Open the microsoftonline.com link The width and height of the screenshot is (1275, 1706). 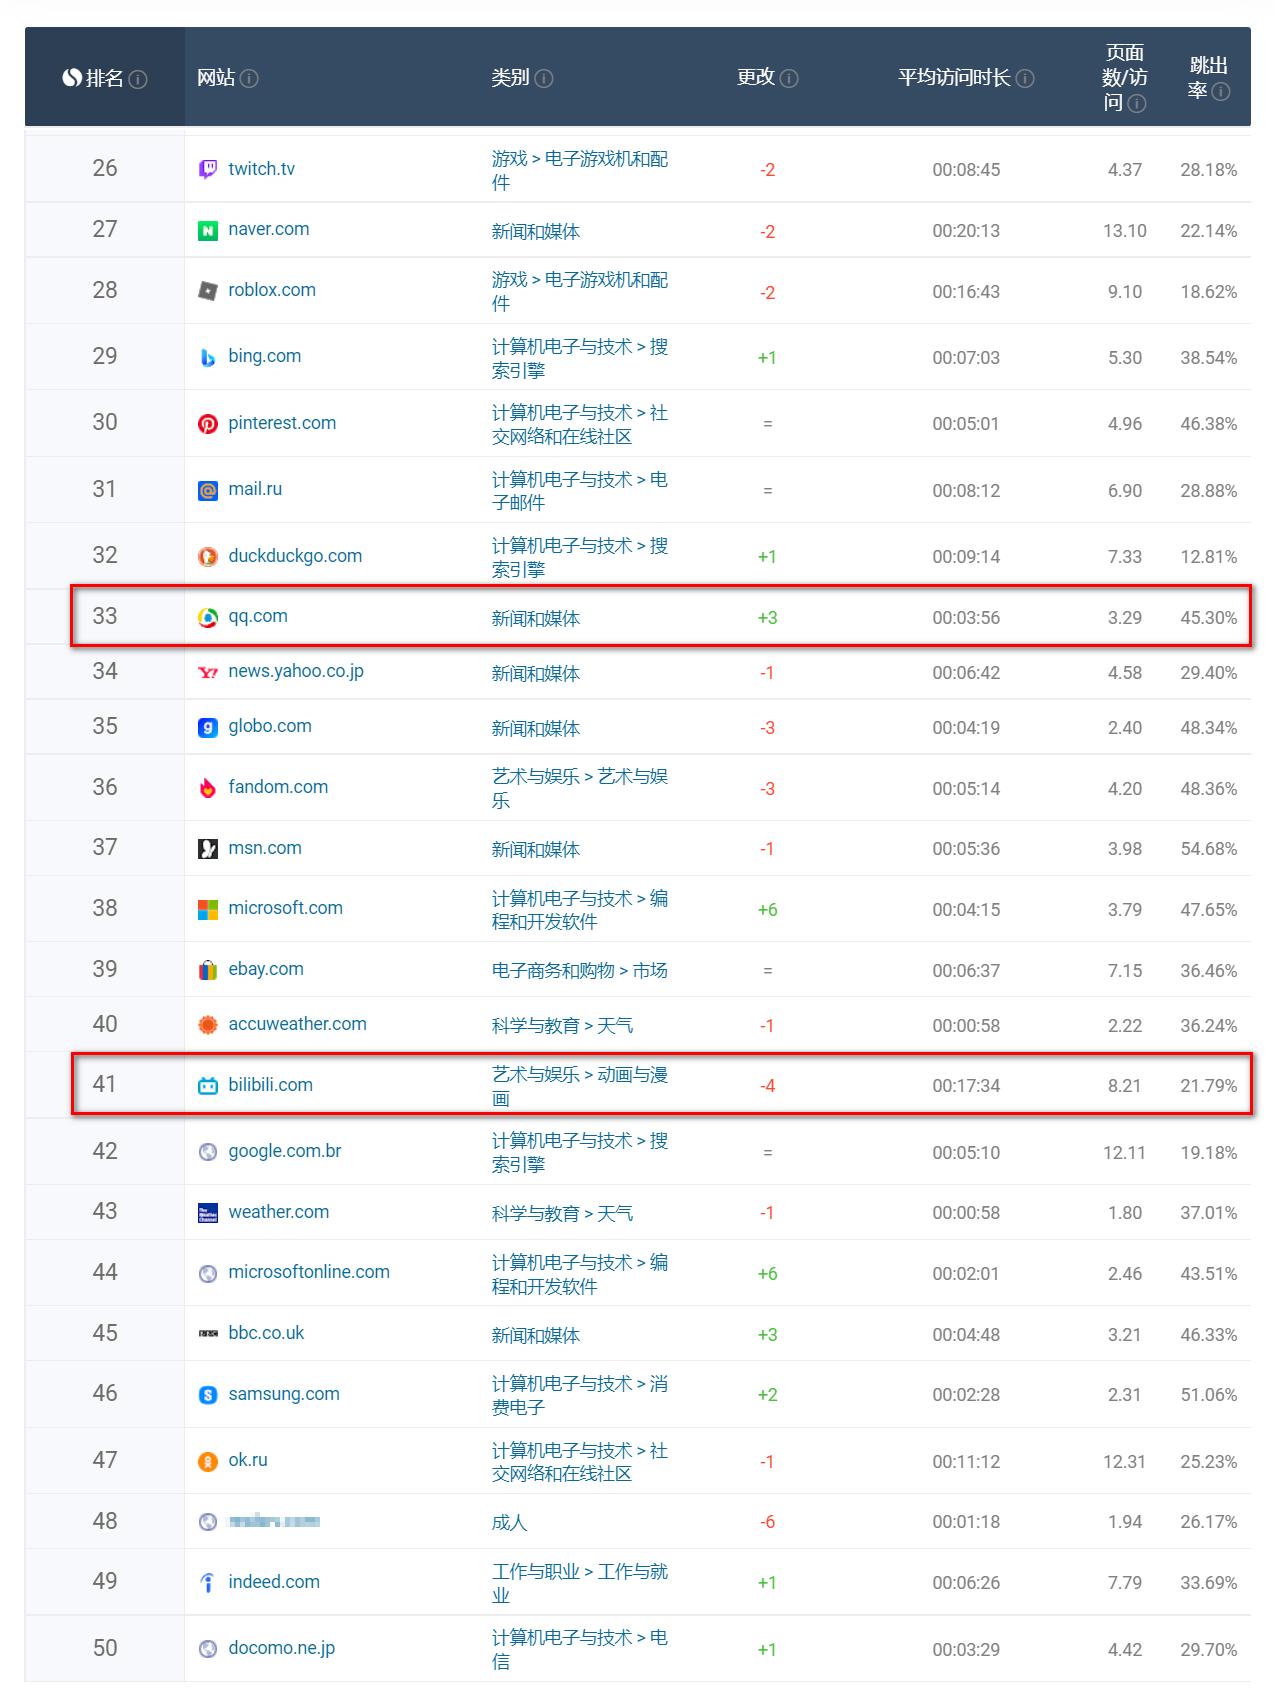[x=309, y=1272]
